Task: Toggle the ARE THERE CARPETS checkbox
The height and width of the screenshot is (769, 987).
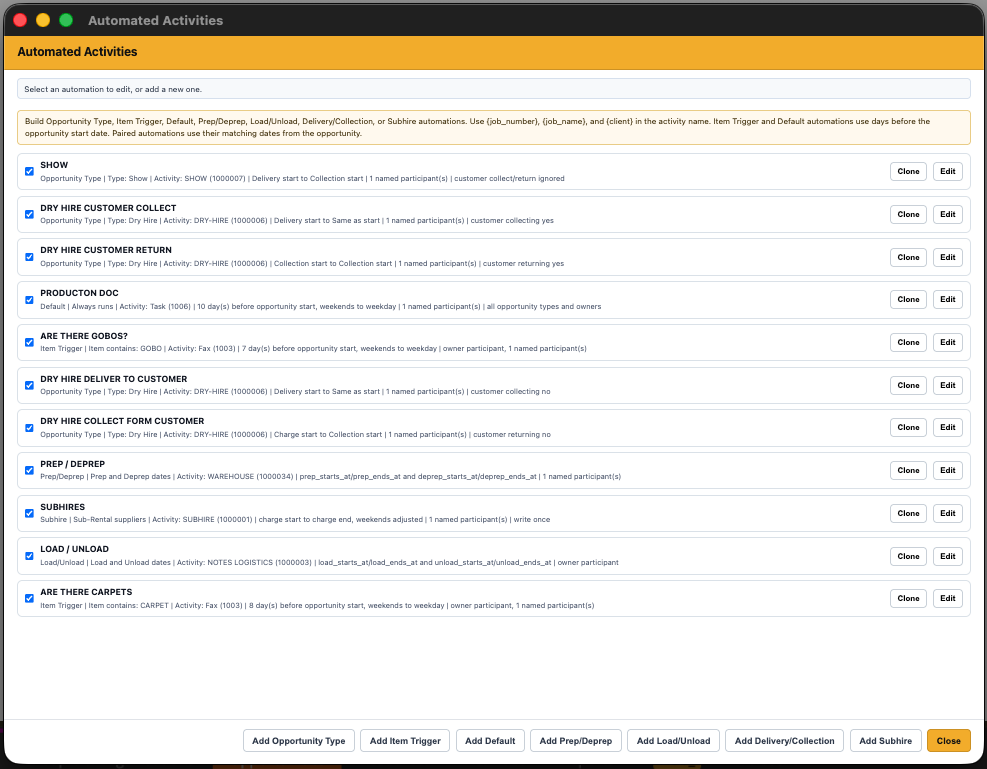Action: pos(29,598)
